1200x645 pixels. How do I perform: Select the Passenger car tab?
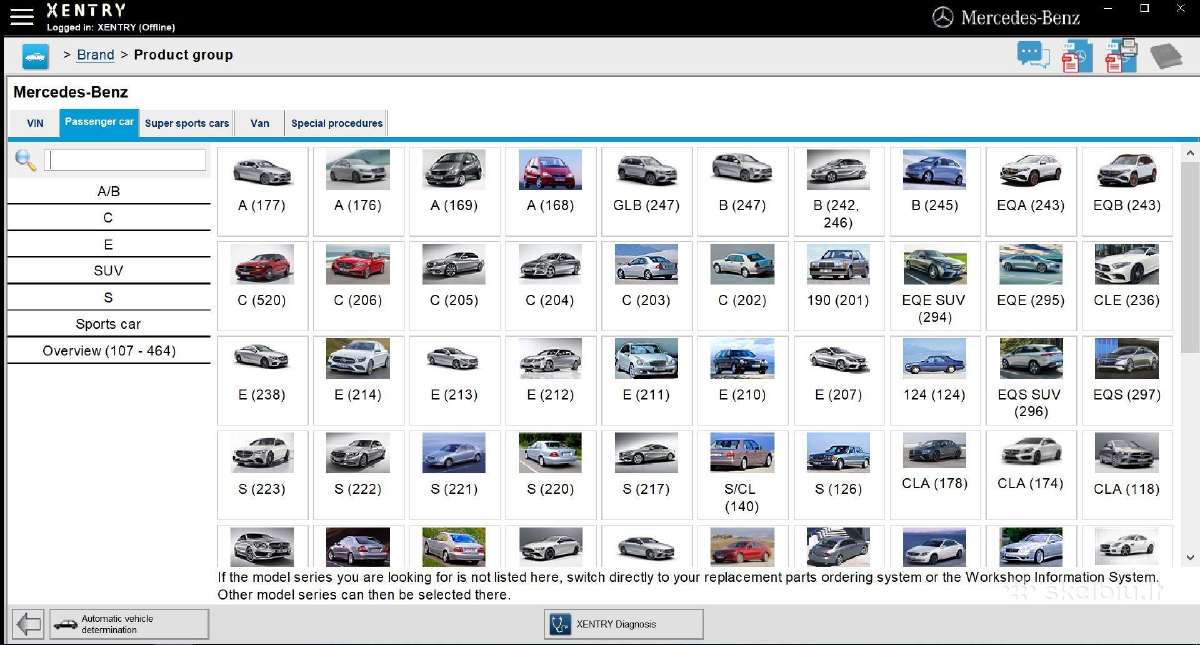[x=99, y=123]
